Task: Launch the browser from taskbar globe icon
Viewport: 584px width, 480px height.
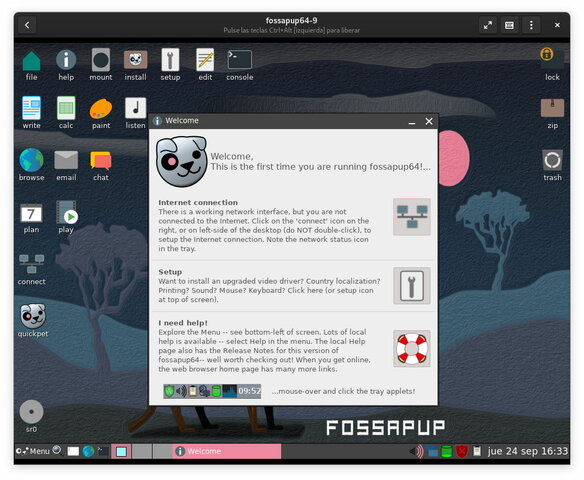Action: point(88,451)
